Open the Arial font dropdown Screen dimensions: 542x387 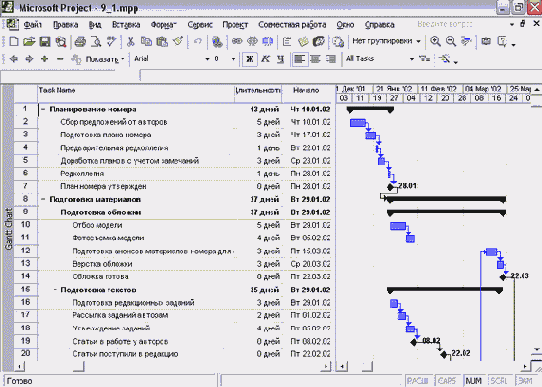pyautogui.click(x=207, y=59)
